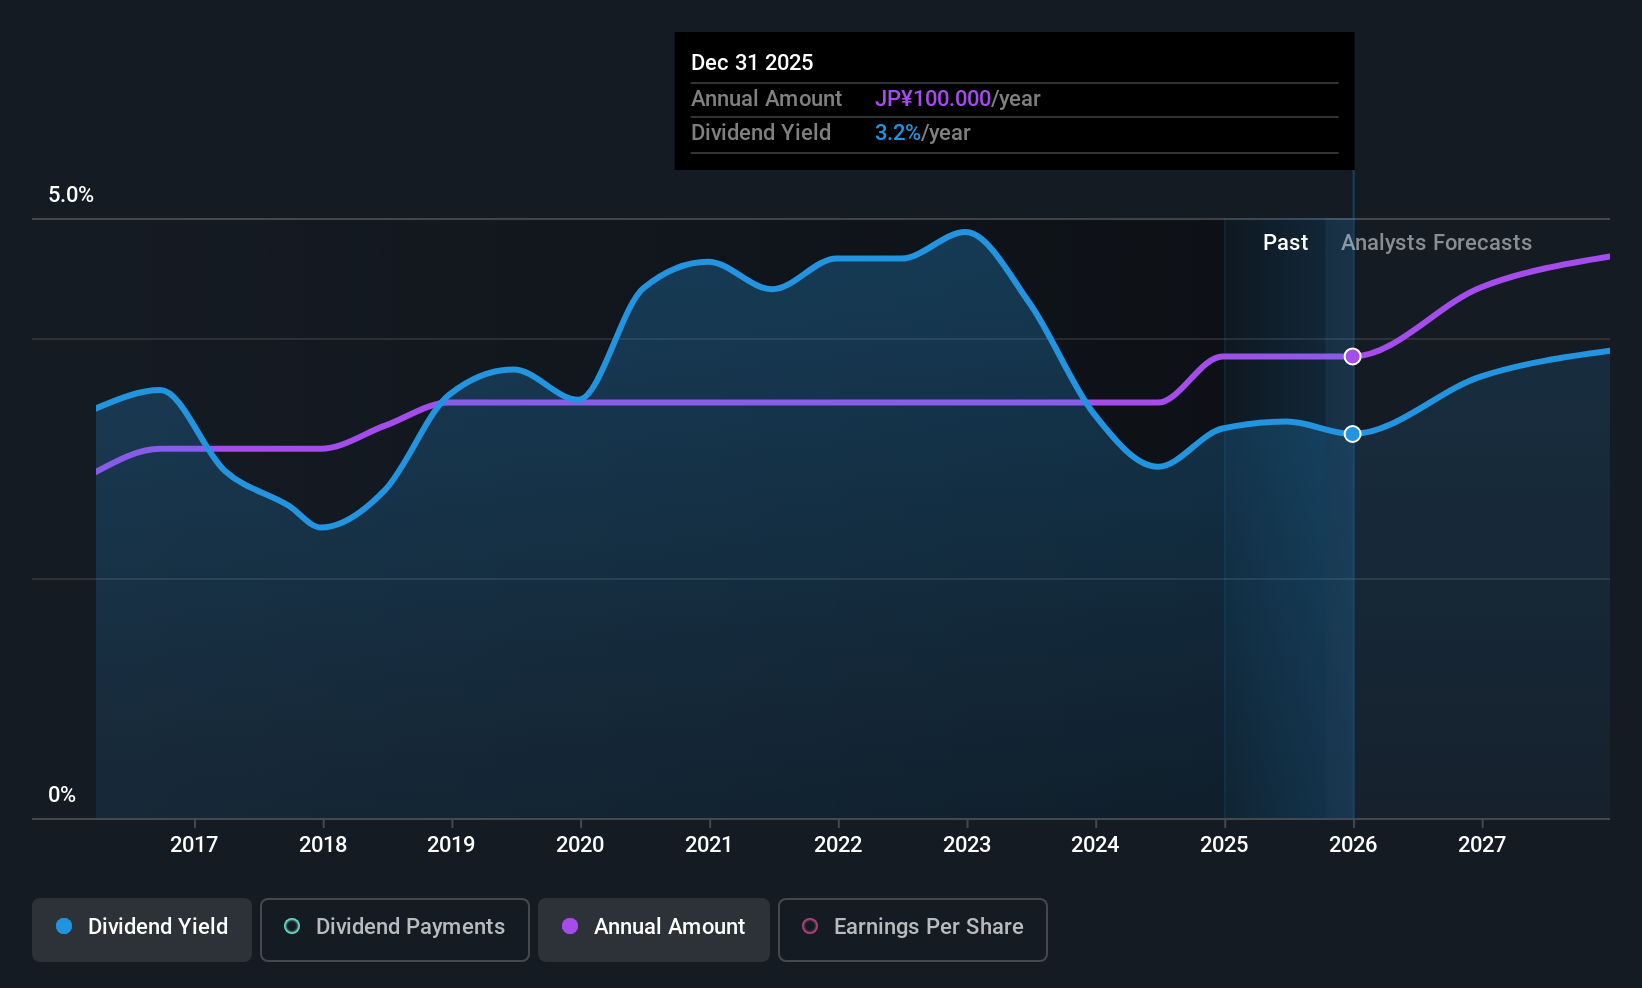
Task: Click the teal Dividend Payments legend circle
Action: [292, 926]
